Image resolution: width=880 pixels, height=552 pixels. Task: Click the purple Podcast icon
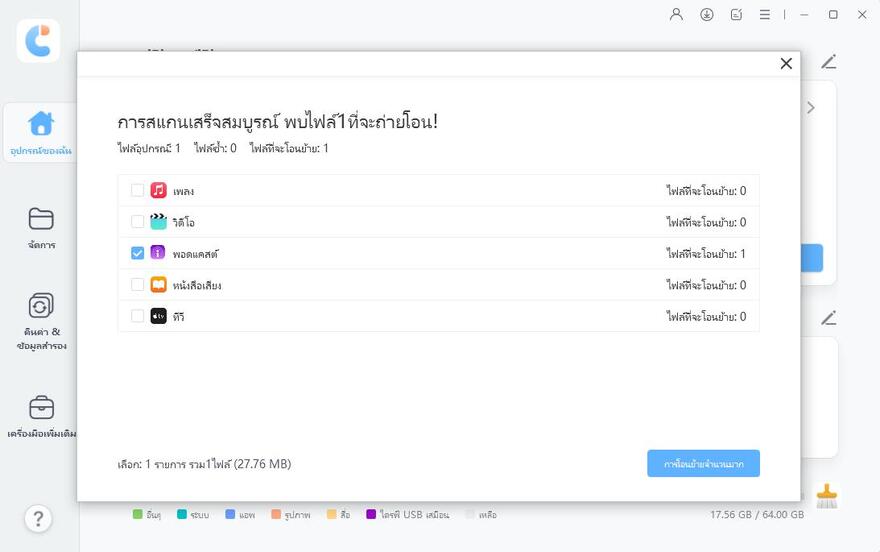[x=158, y=253]
